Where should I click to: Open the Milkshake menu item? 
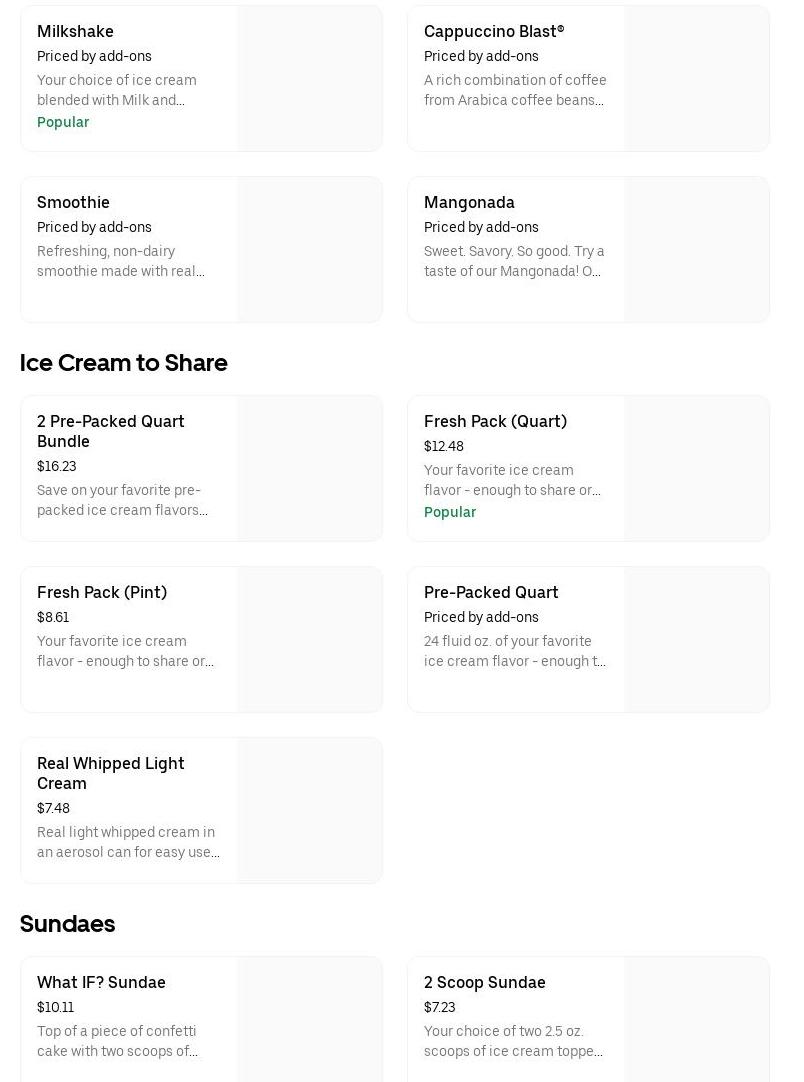pos(75,32)
